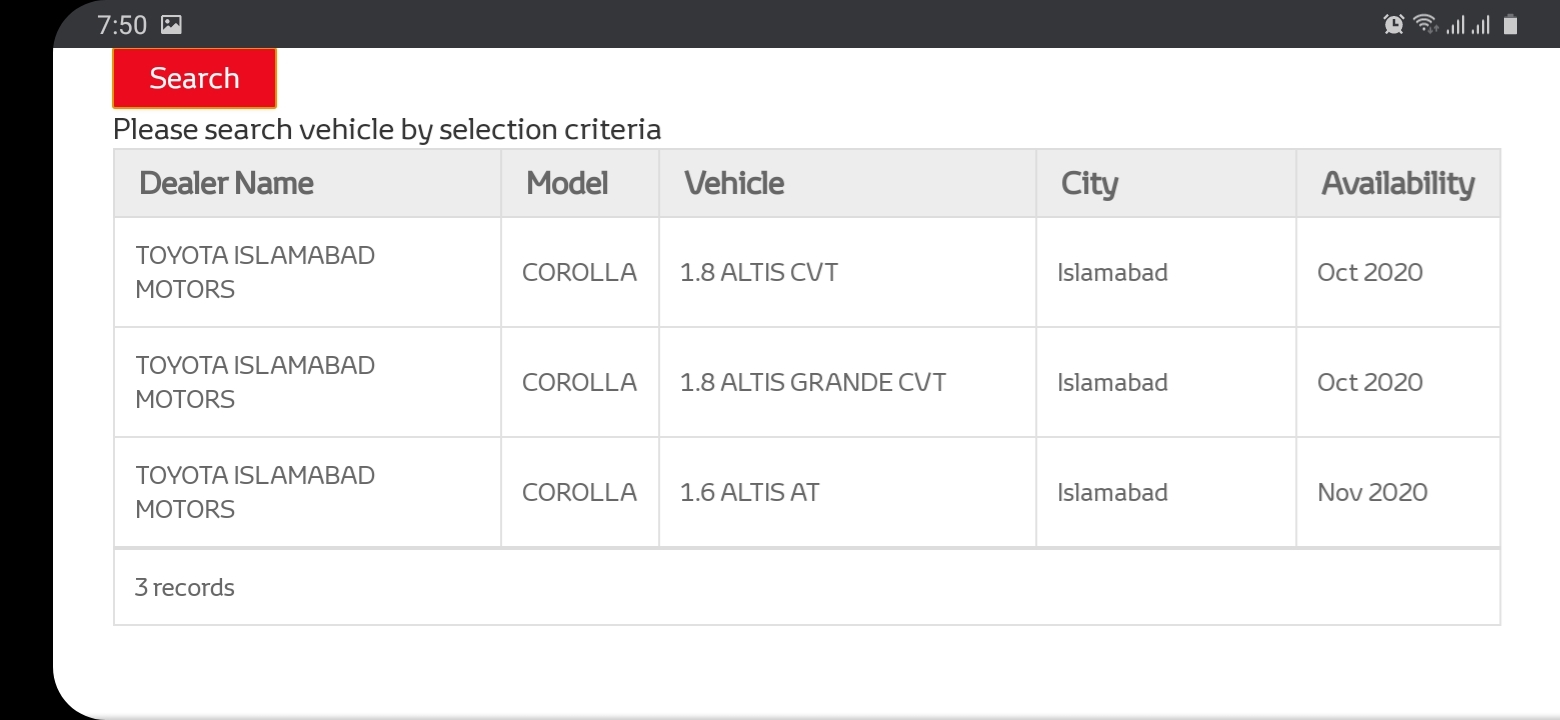1560x720 pixels.
Task: Click the Vehicle column header
Action: pyautogui.click(x=734, y=183)
